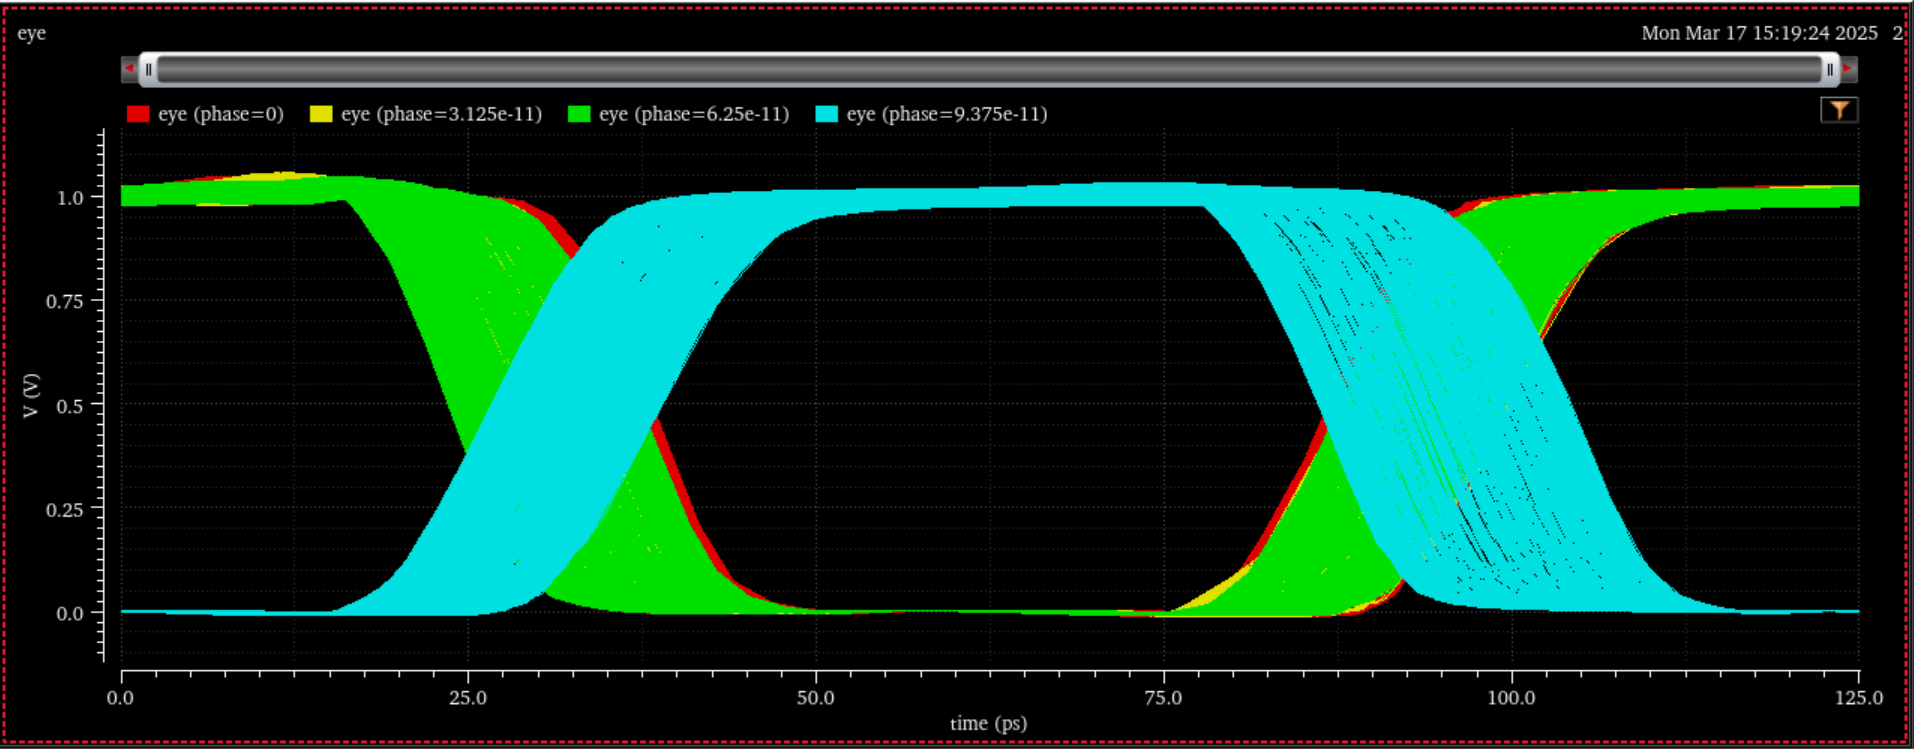Click the yellow swatch for phase=3.125e-11

321,114
